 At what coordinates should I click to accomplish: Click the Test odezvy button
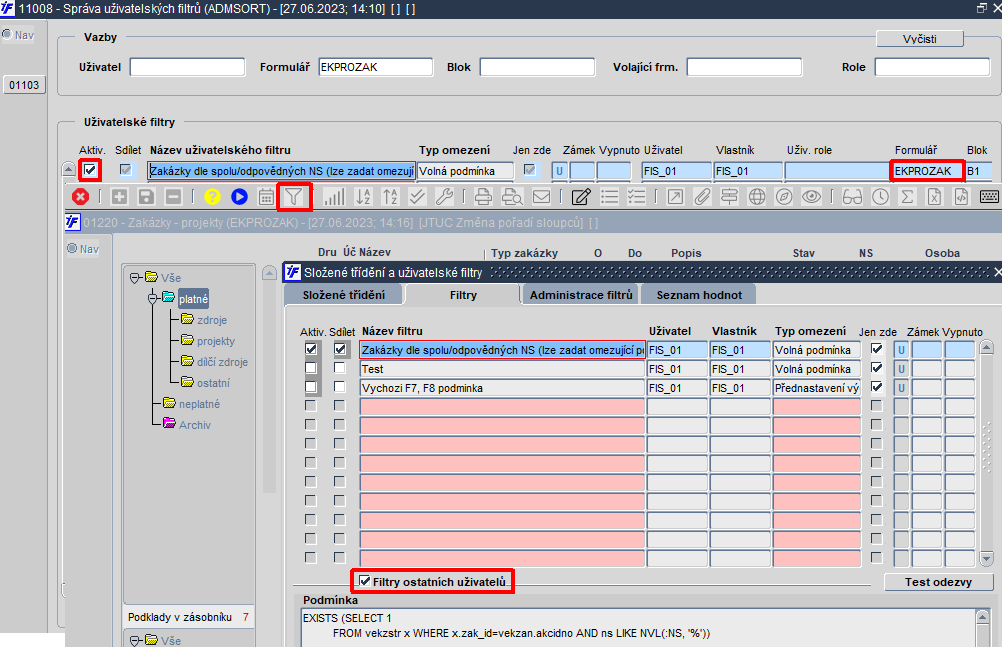click(938, 582)
